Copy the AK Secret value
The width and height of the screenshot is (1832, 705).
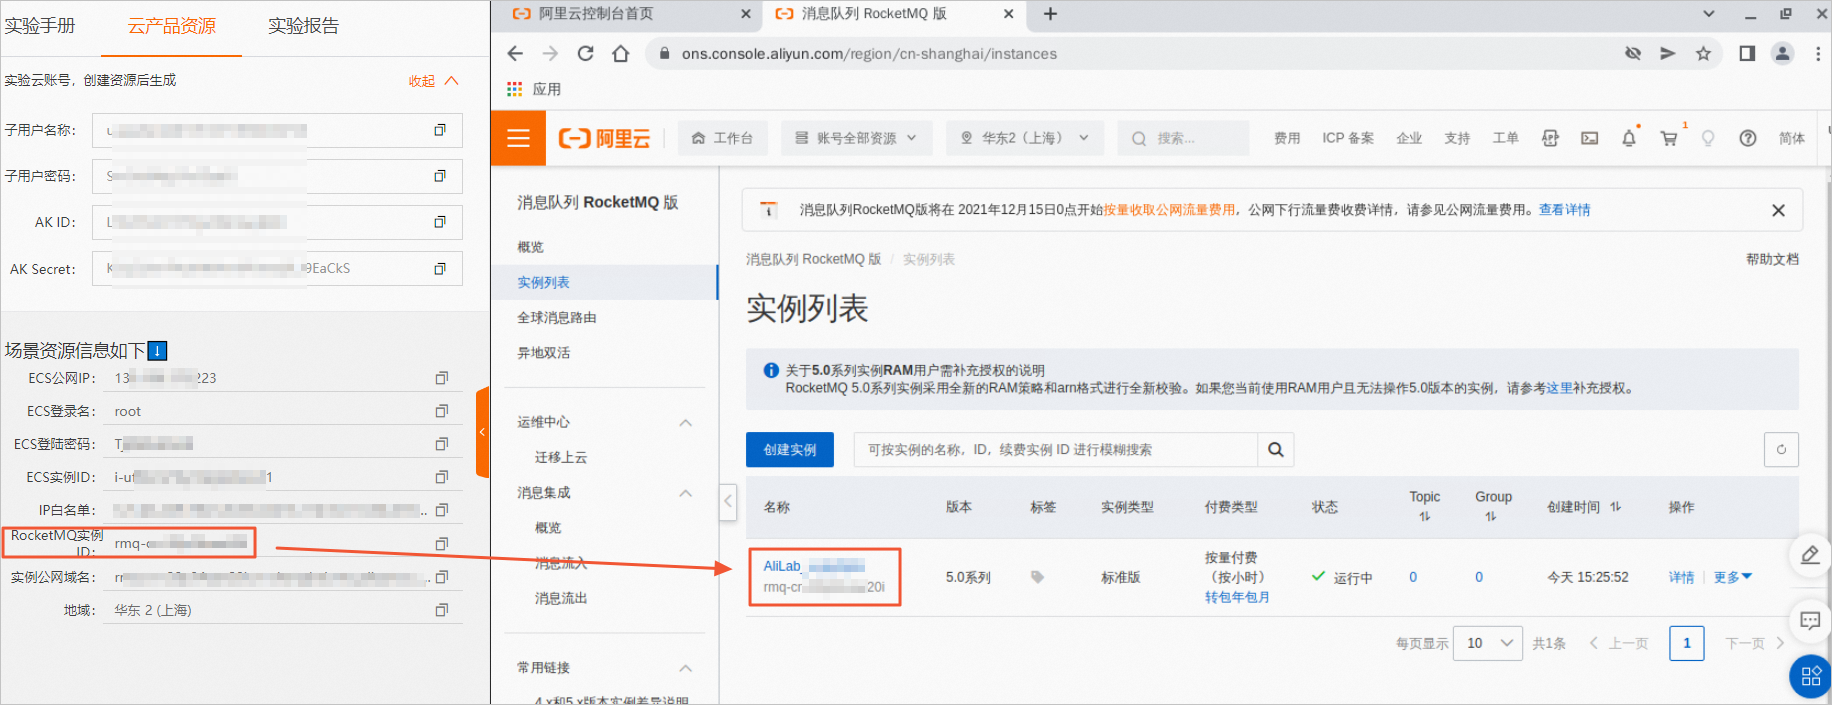click(x=440, y=268)
